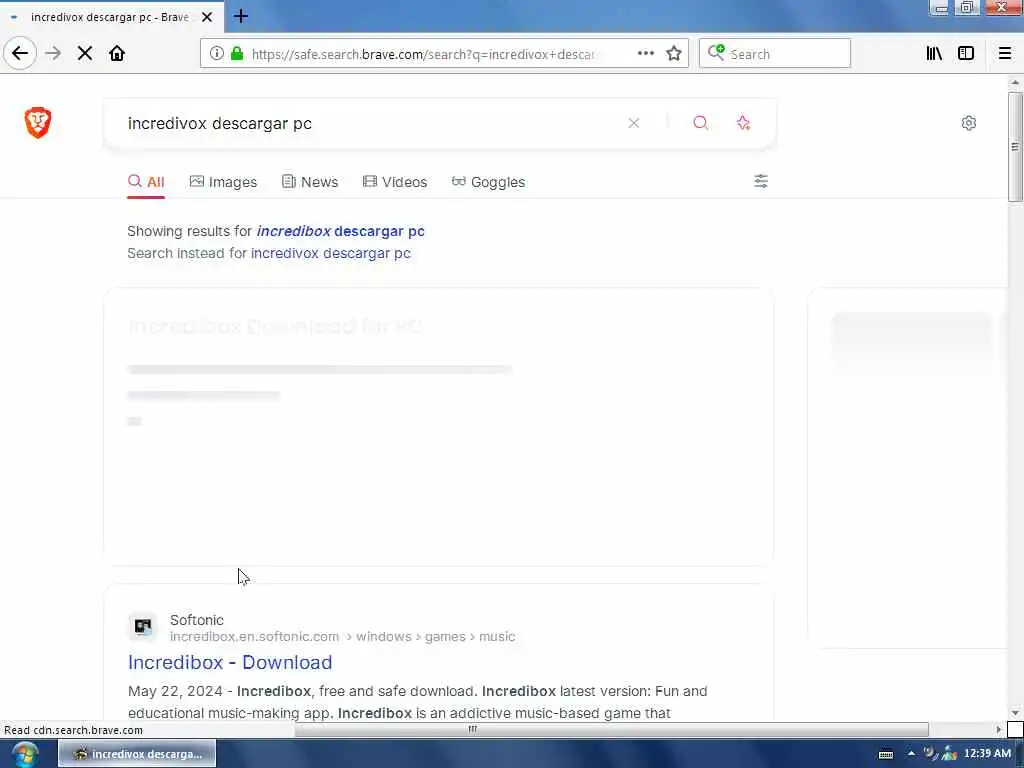Click the keyboard icon in system tray
1024x768 pixels.
pyautogui.click(x=886, y=754)
